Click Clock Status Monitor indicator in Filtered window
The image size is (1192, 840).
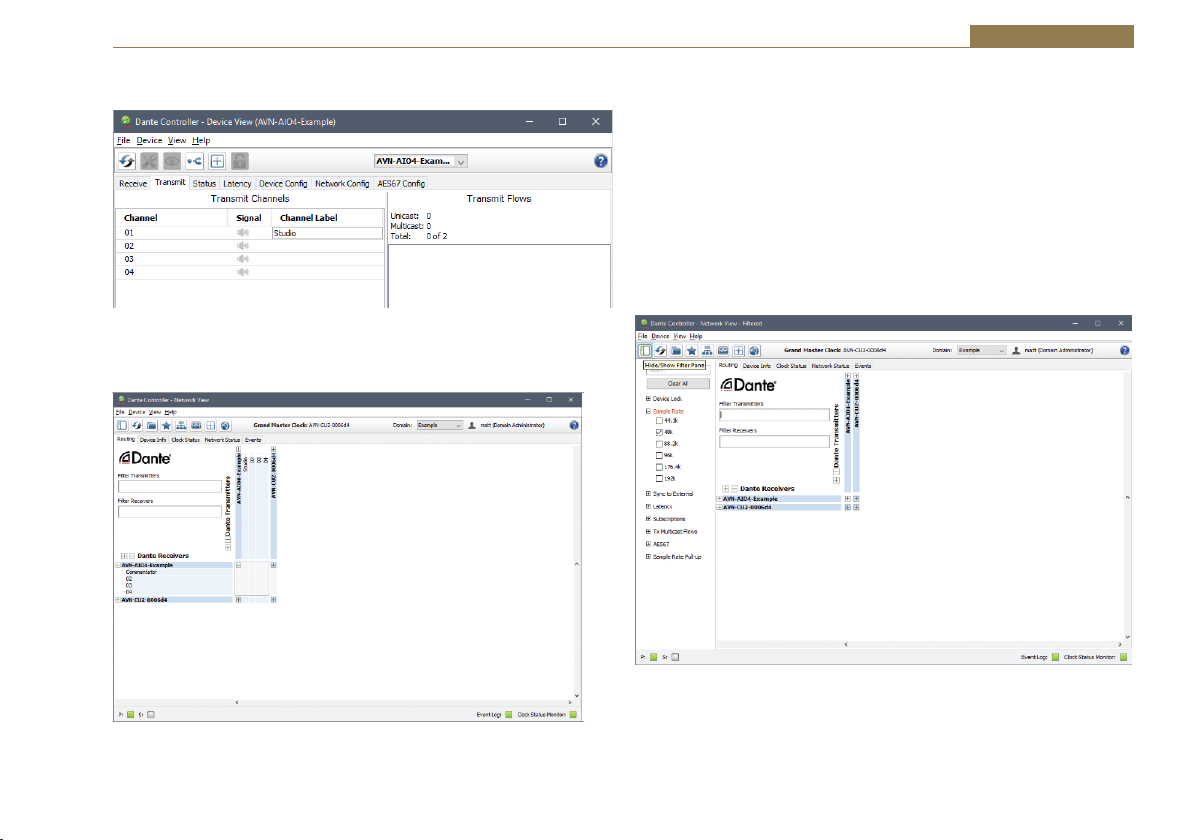click(x=1124, y=658)
